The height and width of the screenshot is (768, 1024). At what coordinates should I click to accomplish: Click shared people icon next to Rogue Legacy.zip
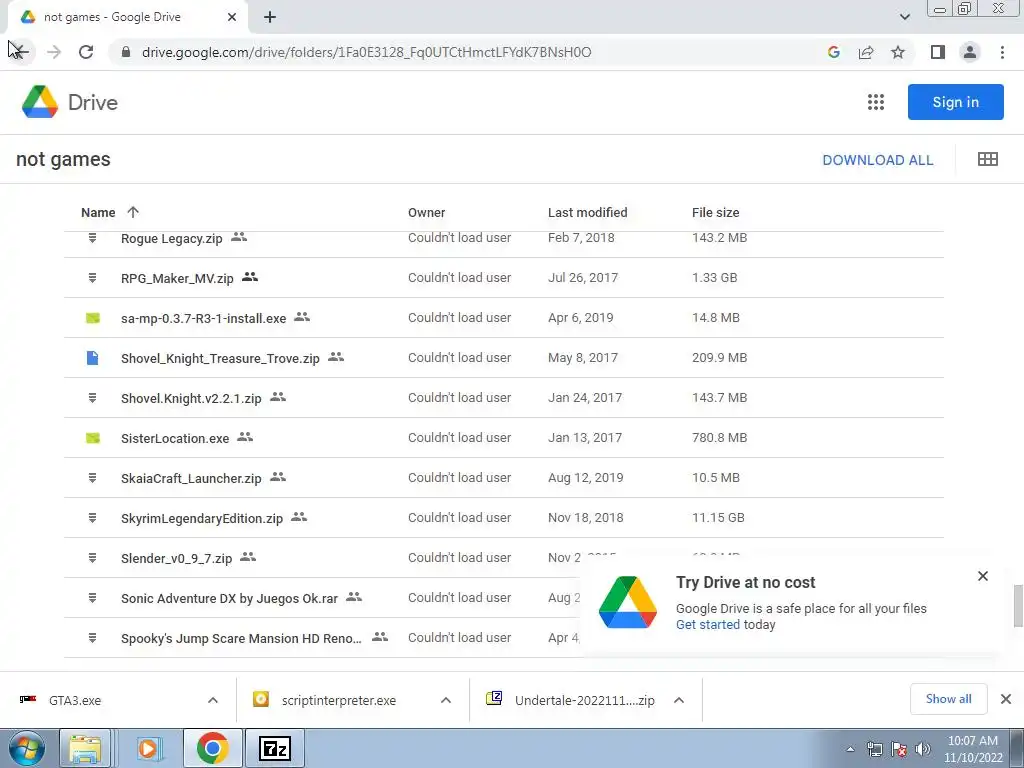(x=239, y=237)
